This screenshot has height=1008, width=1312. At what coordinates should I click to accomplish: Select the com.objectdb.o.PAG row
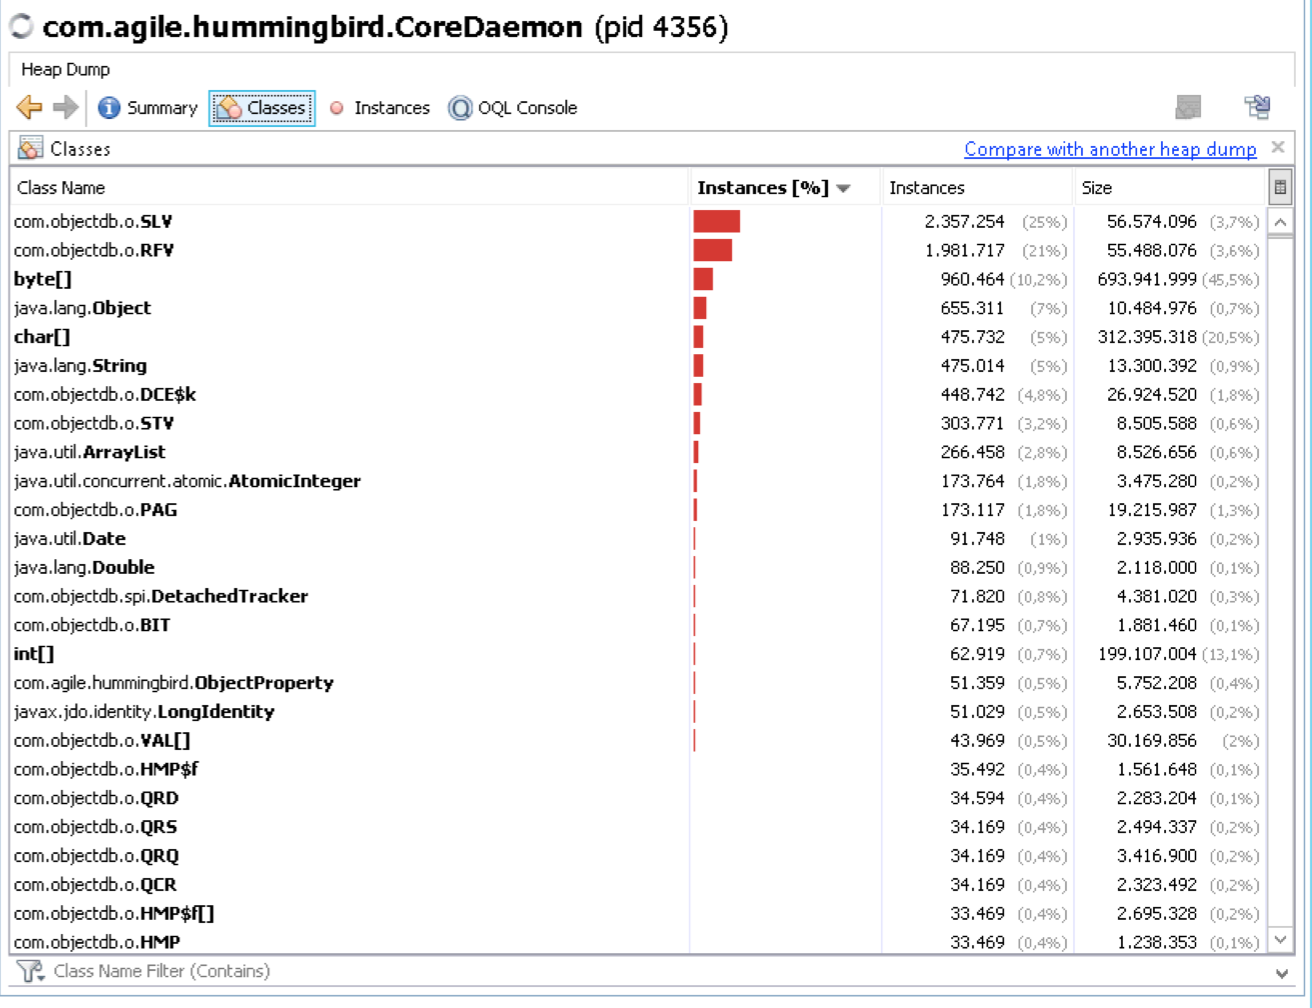(x=638, y=510)
